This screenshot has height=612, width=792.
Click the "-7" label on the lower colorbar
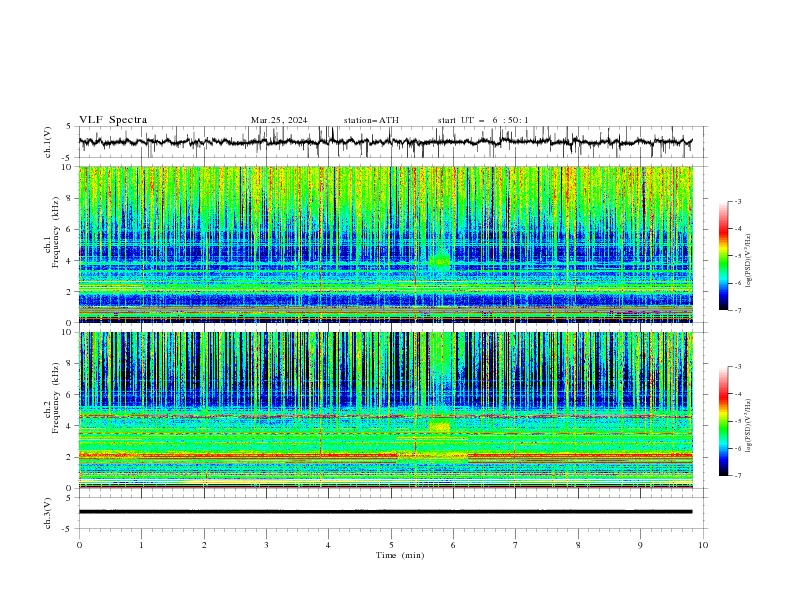click(737, 476)
